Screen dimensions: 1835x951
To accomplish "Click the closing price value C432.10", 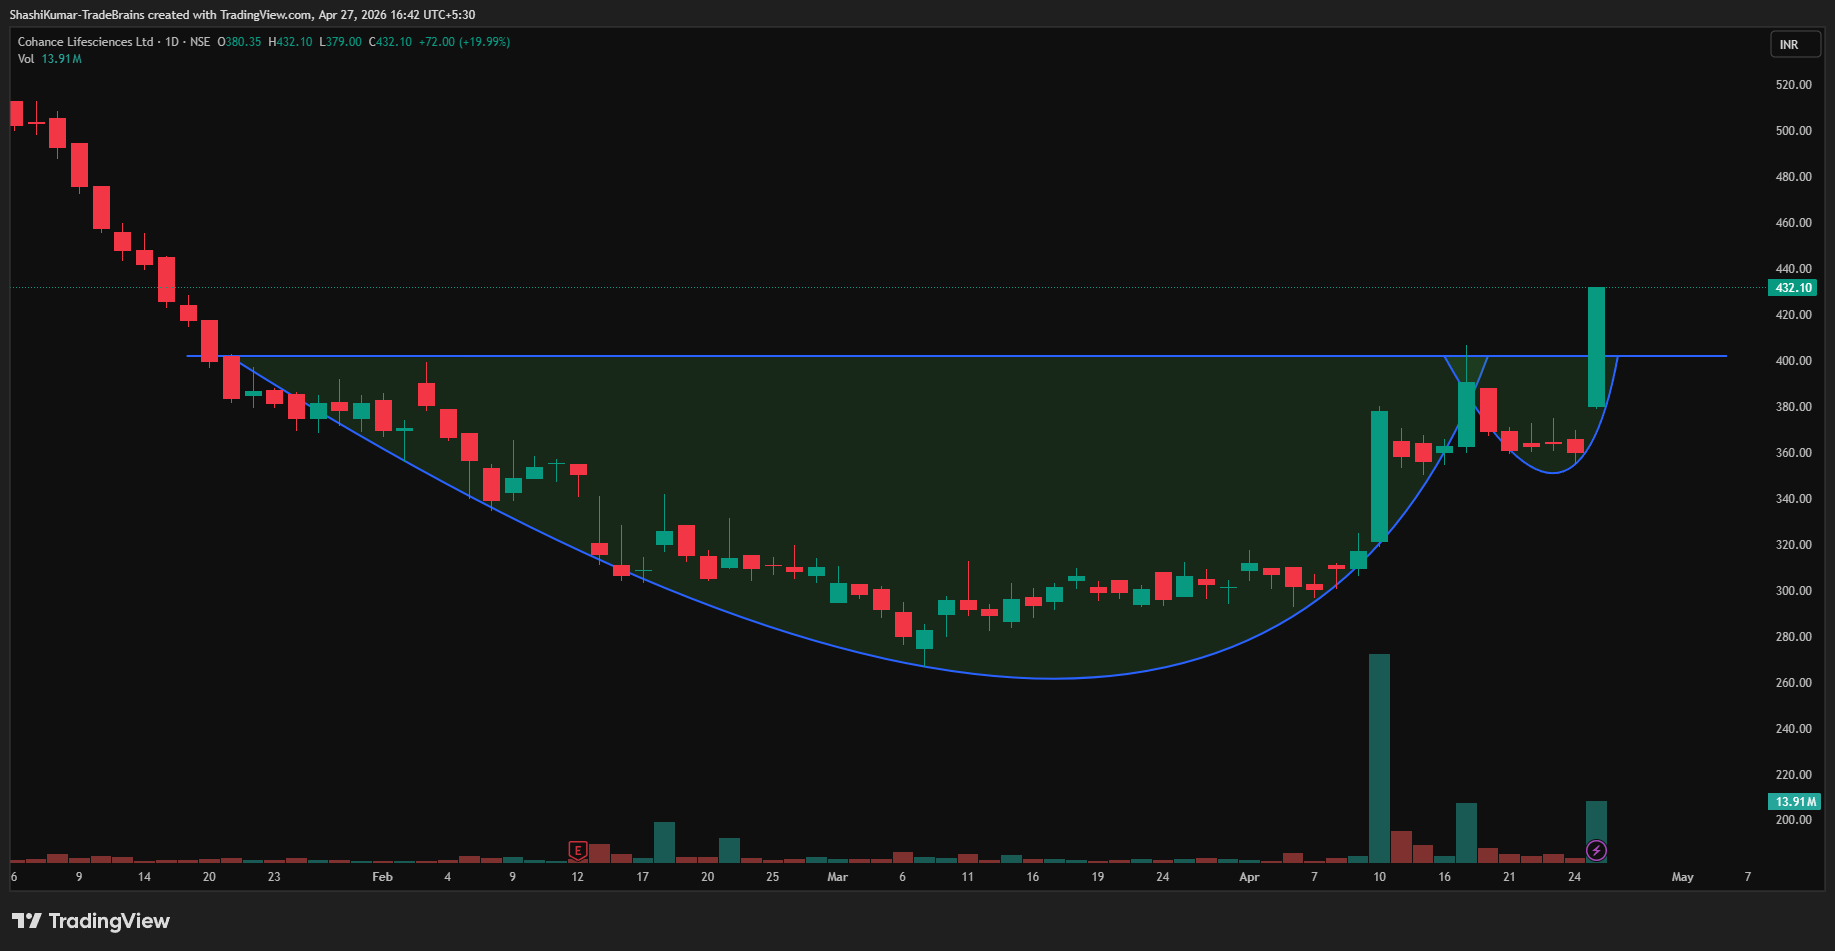I will (x=390, y=42).
